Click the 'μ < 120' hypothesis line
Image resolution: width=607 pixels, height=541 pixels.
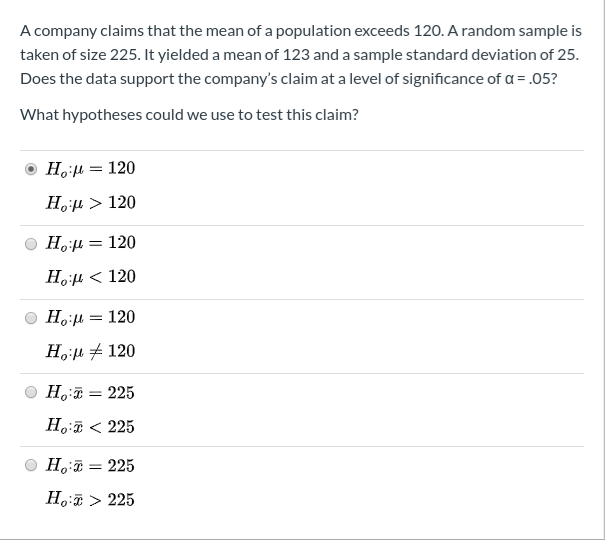(x=91, y=277)
